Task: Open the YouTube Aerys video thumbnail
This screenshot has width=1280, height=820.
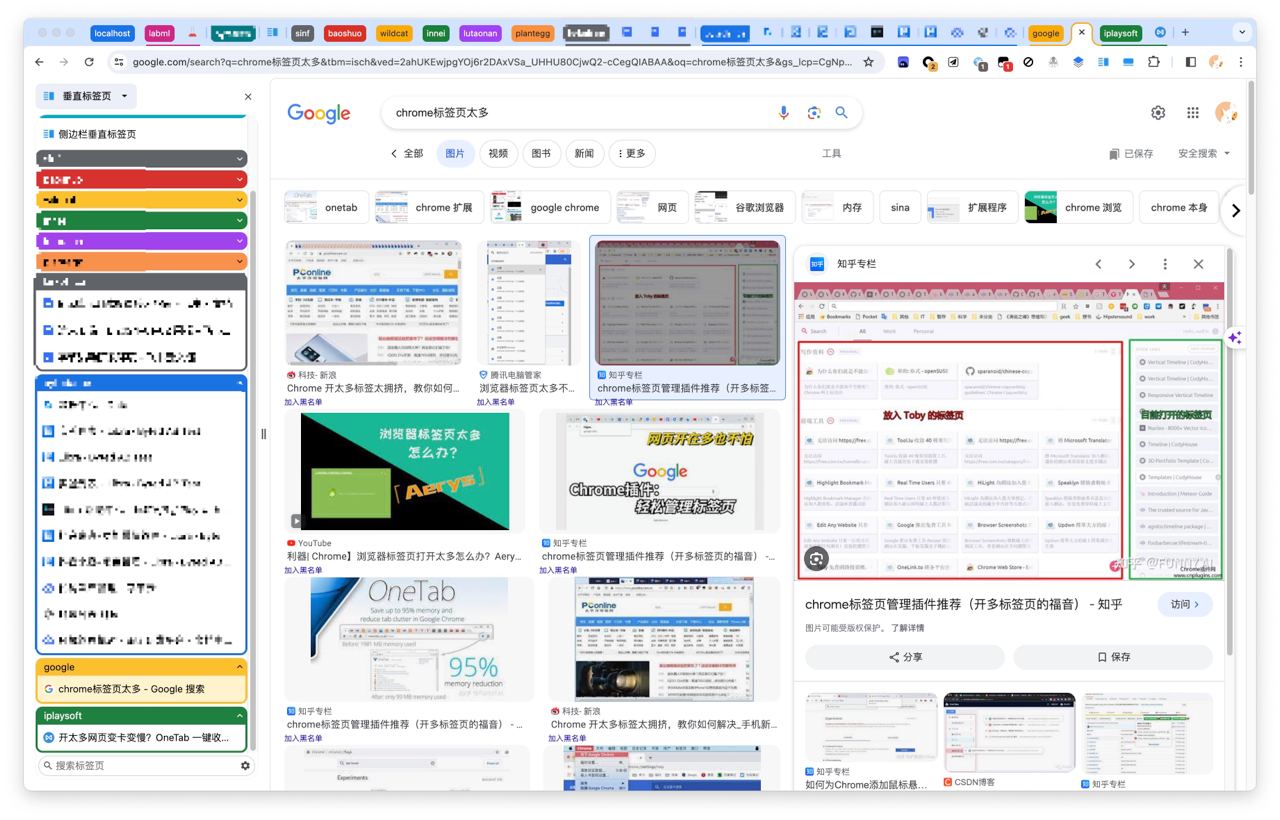Action: pos(406,471)
